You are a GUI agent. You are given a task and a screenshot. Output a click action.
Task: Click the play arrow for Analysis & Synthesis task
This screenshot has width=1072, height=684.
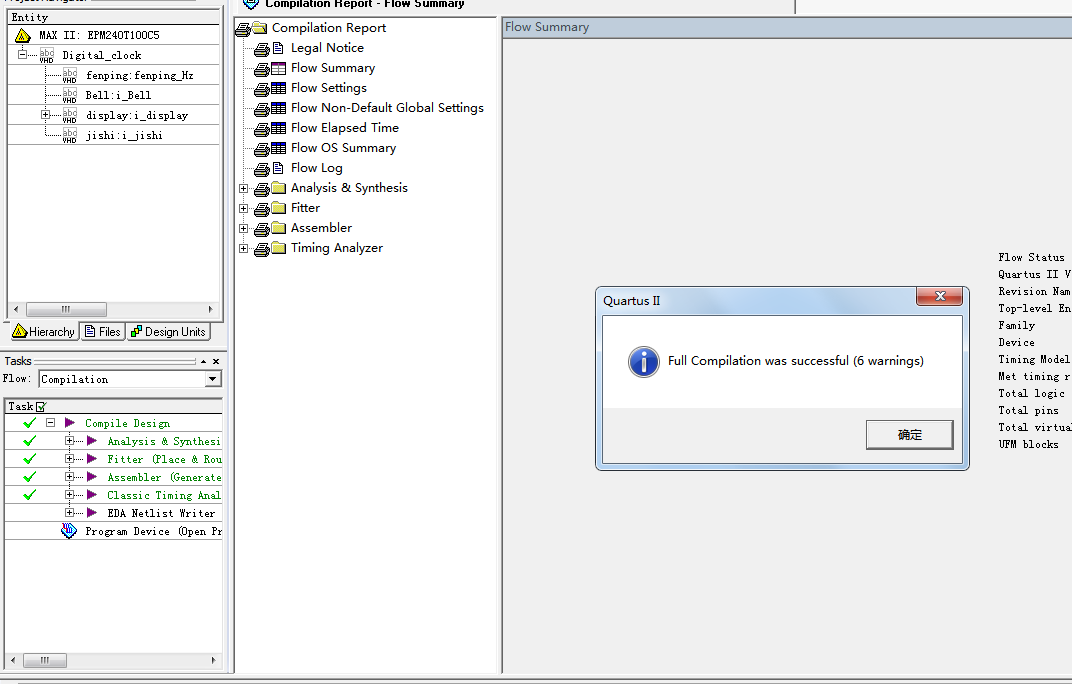click(x=92, y=441)
